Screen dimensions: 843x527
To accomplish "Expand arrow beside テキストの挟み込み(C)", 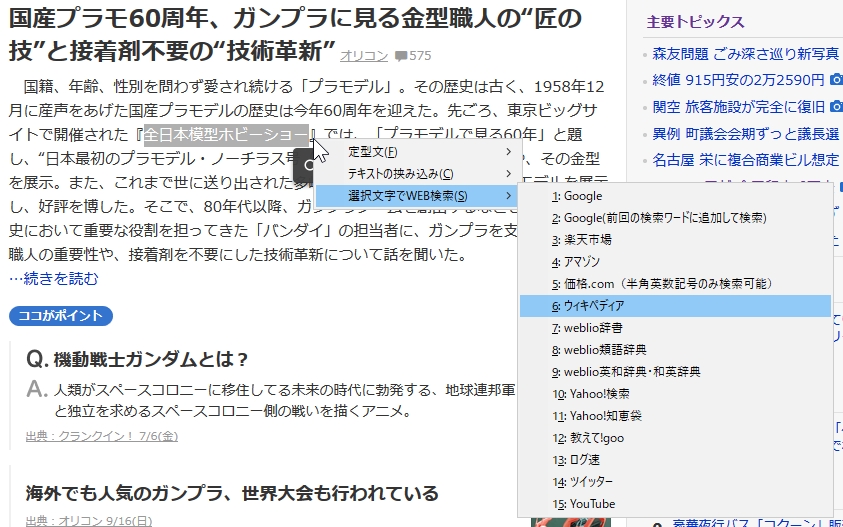I will (x=508, y=174).
